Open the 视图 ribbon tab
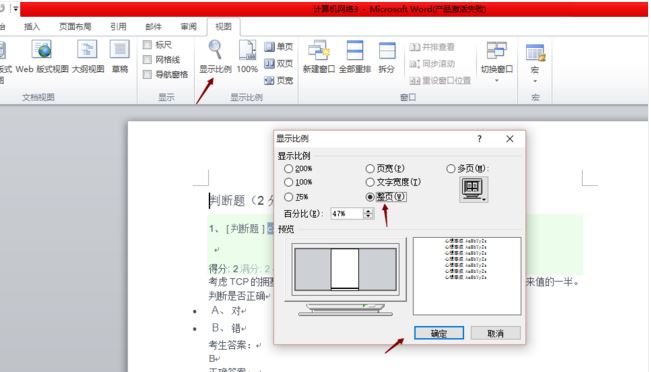The width and height of the screenshot is (651, 372). coord(223,27)
